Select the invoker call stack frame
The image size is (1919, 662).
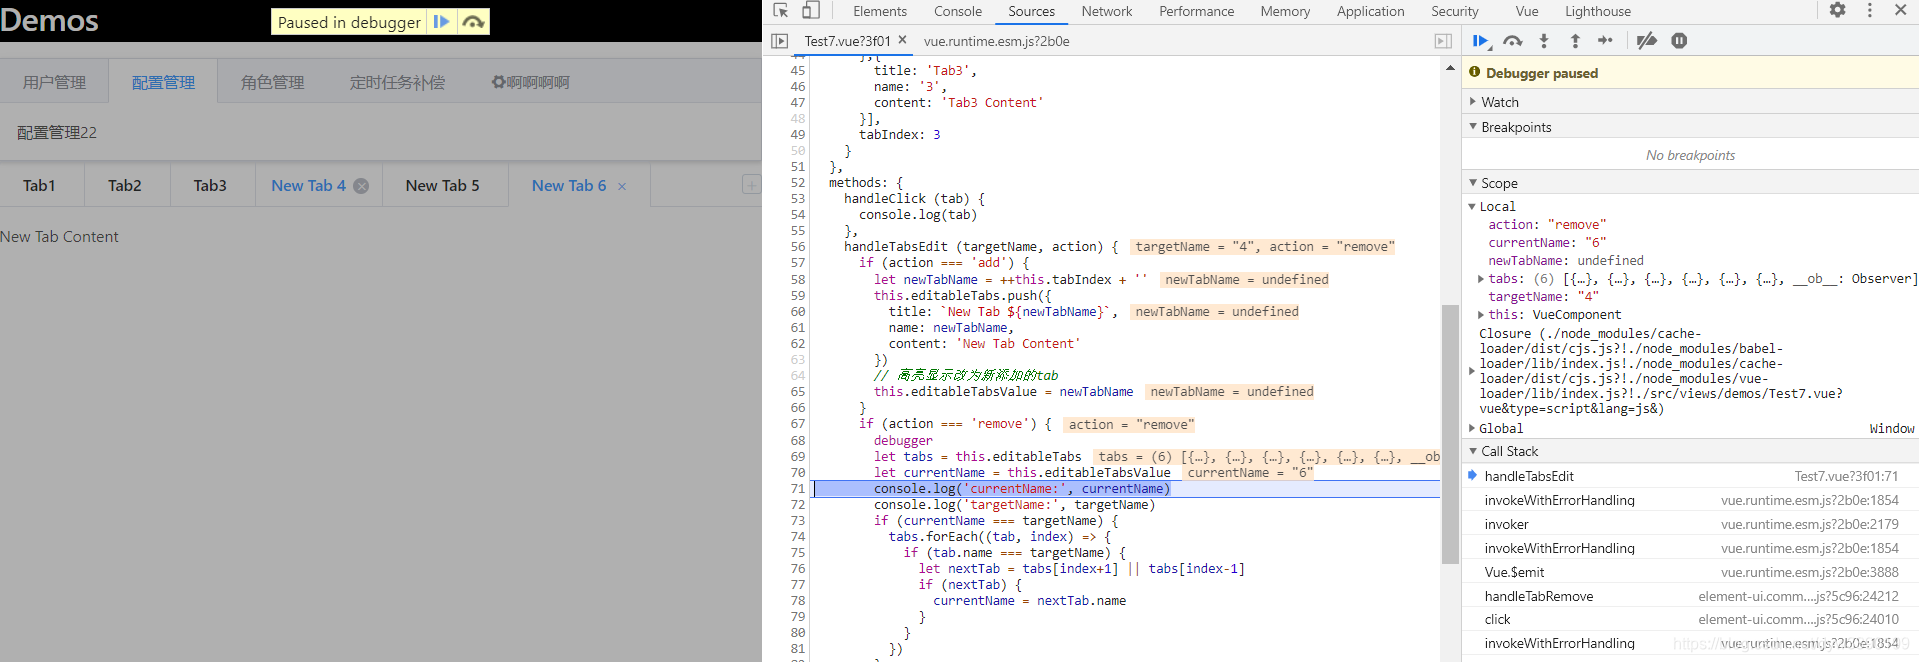(x=1690, y=524)
